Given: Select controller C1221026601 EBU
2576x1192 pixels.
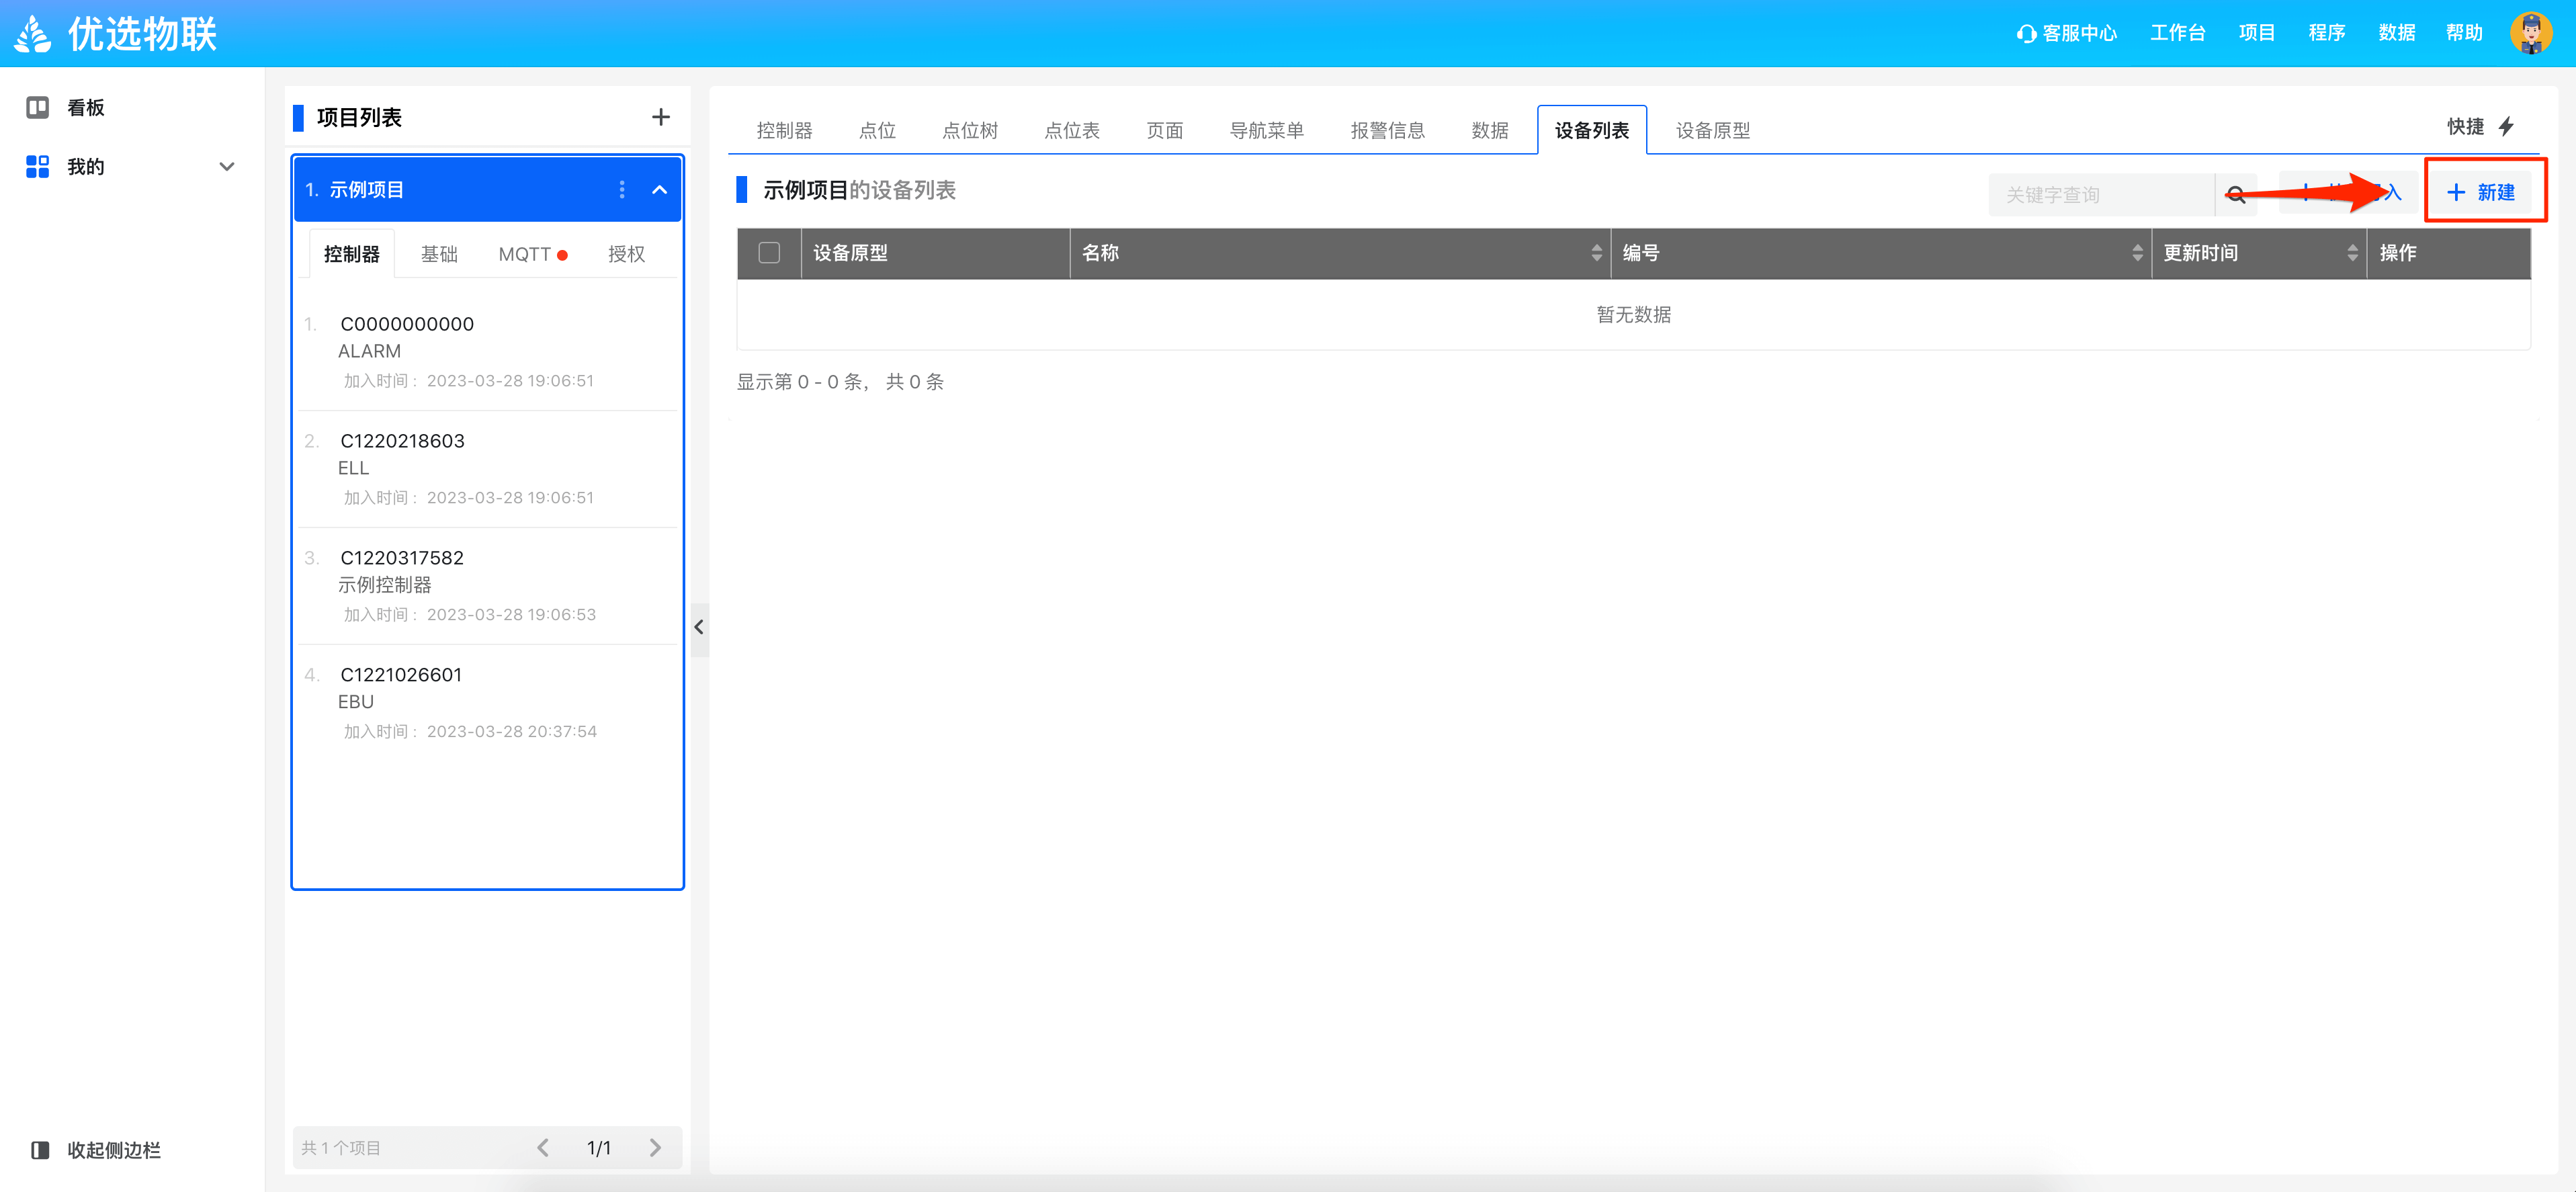Looking at the screenshot, I should pyautogui.click(x=488, y=703).
